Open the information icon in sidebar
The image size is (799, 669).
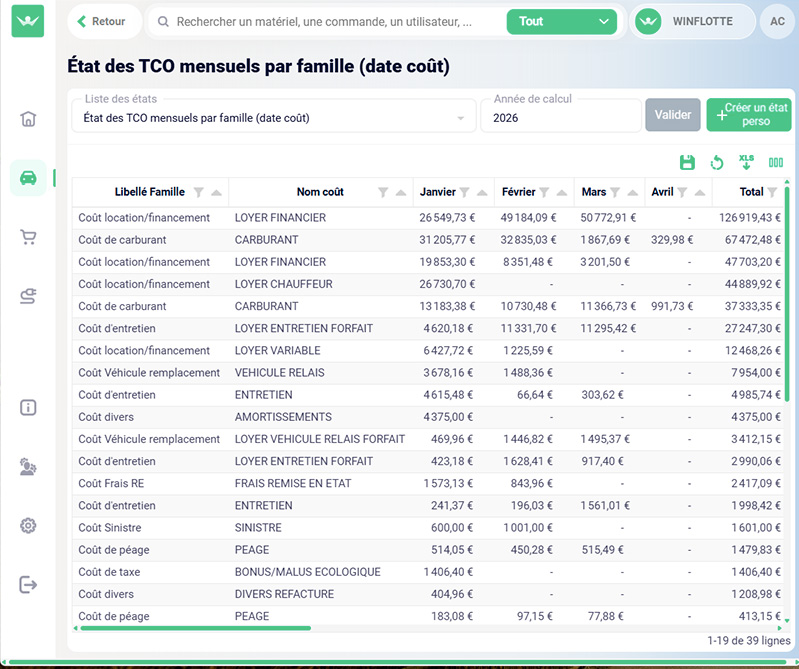28,408
